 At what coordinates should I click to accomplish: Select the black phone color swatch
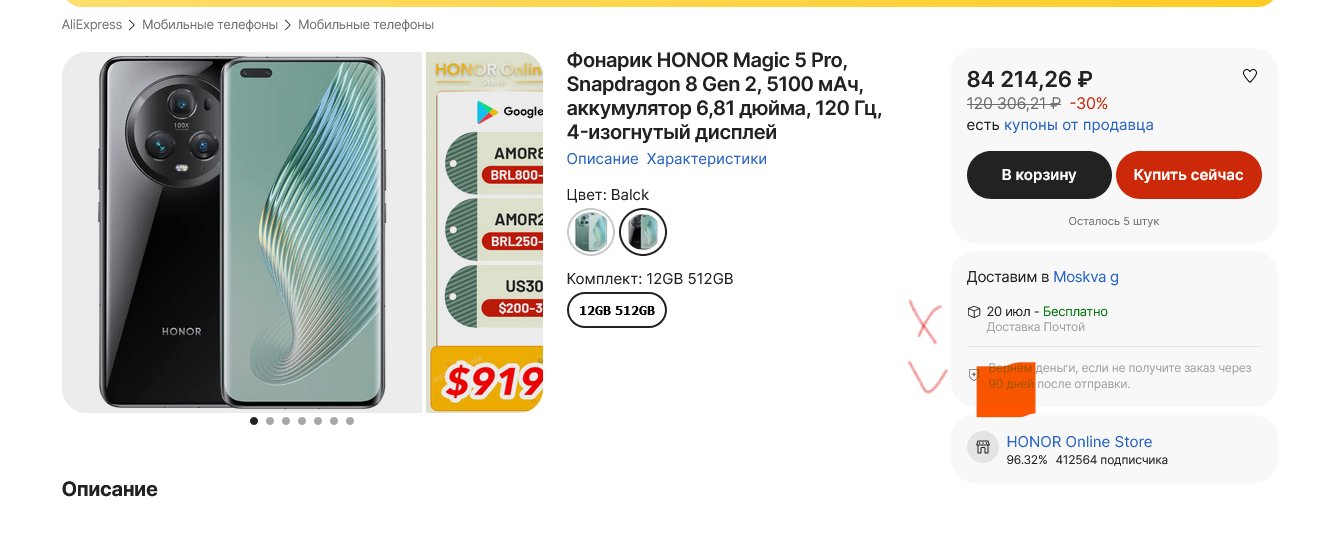[x=643, y=232]
